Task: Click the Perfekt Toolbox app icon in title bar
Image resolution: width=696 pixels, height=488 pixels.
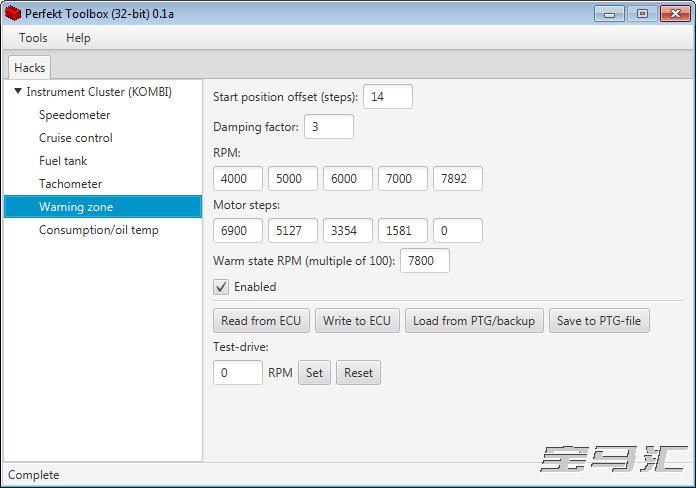Action: click(x=13, y=13)
